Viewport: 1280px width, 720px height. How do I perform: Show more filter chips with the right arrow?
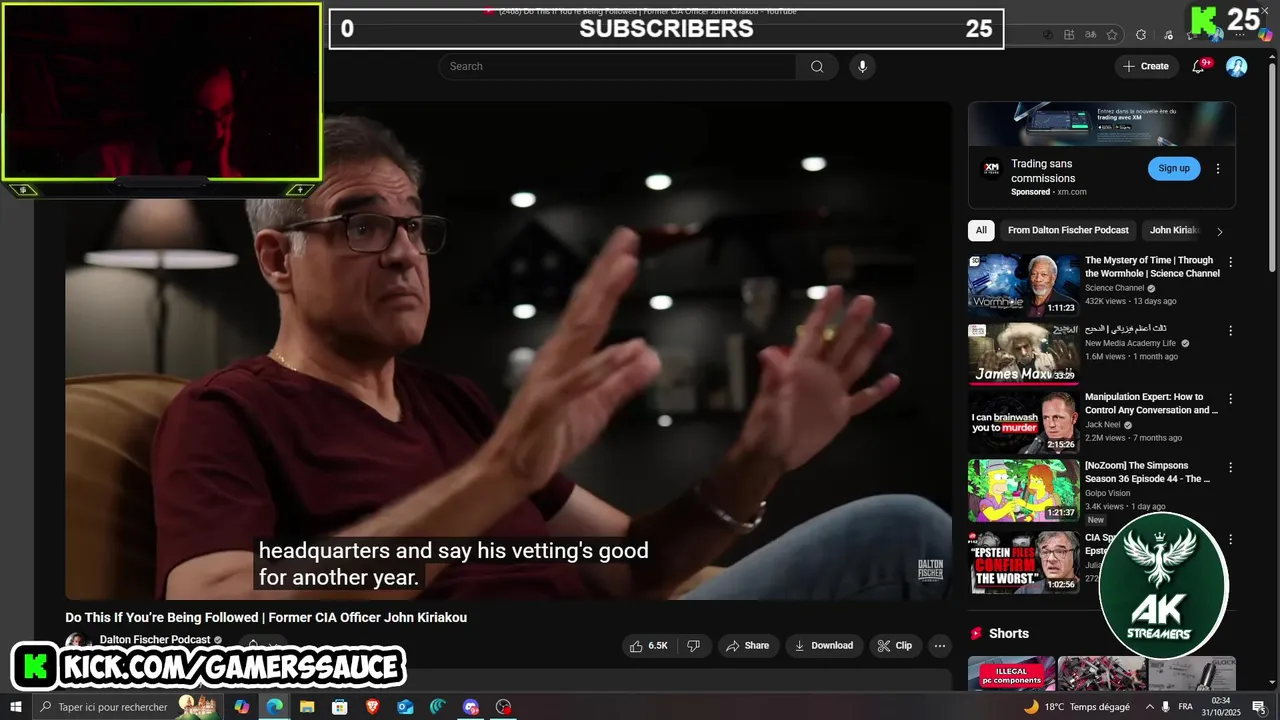coord(1219,231)
